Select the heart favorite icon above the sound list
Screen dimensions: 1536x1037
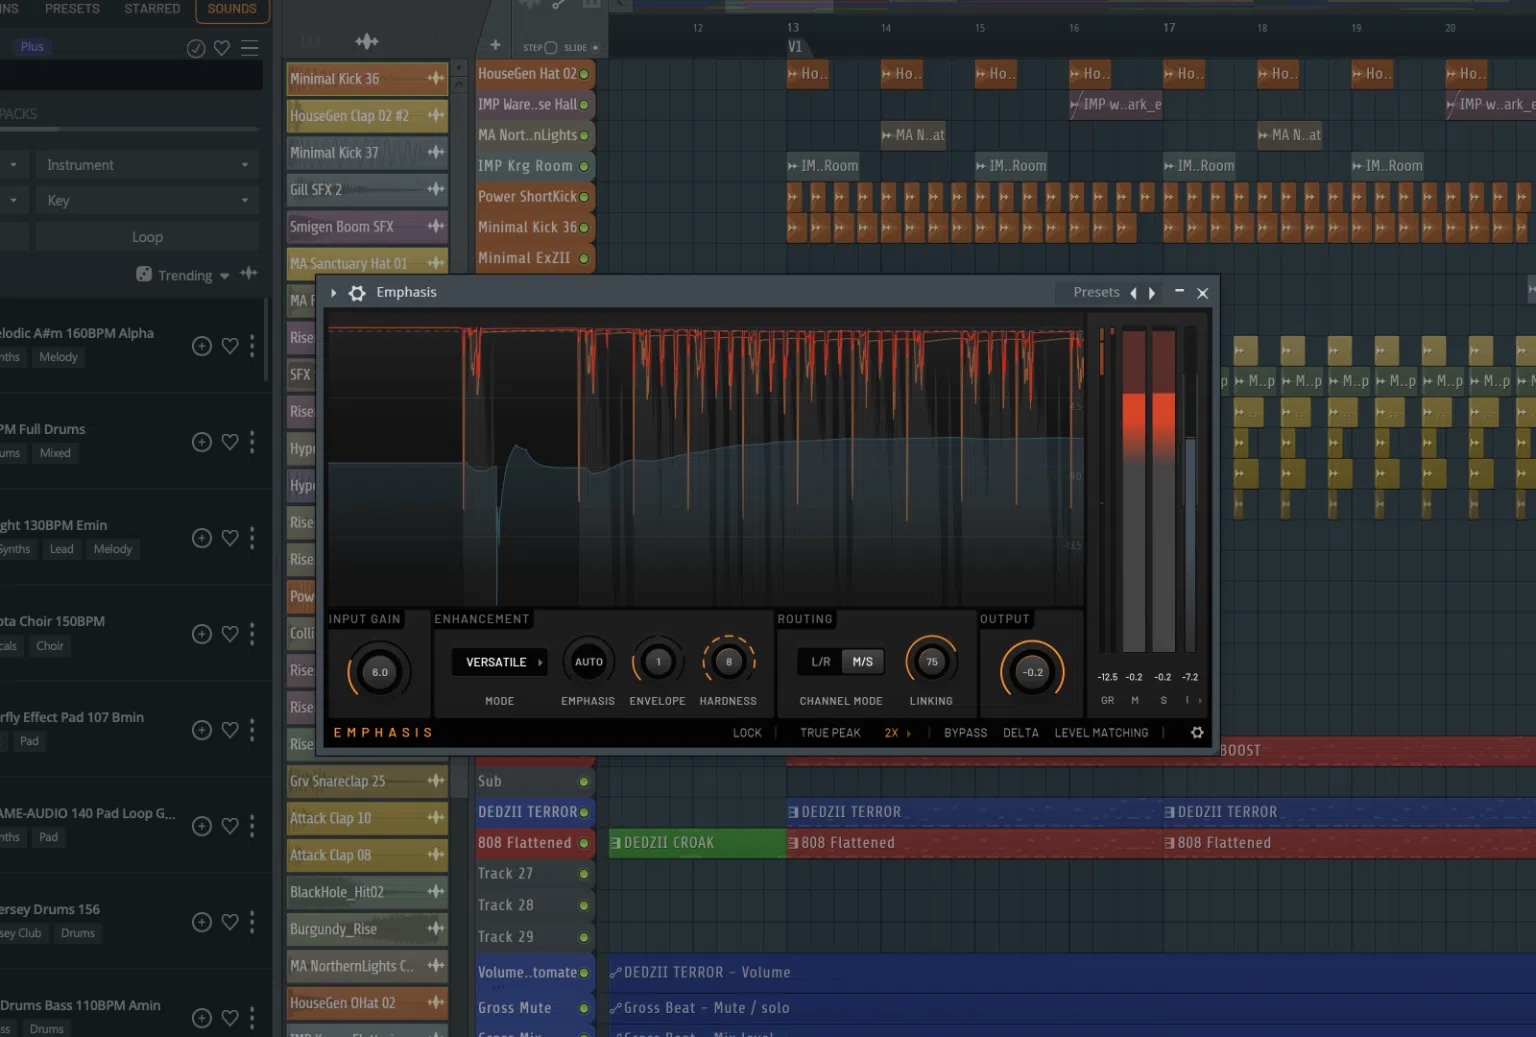click(221, 47)
